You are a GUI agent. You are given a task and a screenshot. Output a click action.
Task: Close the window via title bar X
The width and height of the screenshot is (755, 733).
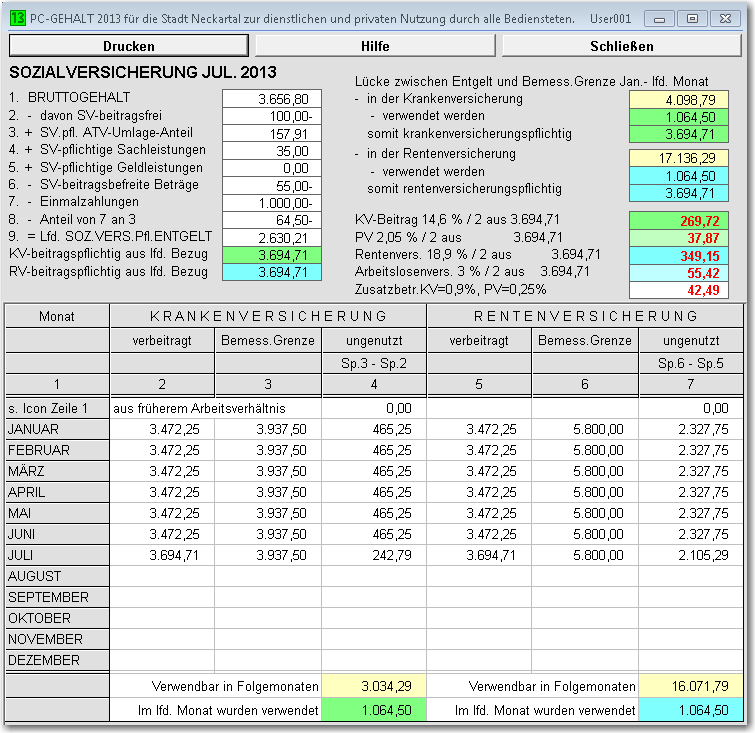point(725,19)
